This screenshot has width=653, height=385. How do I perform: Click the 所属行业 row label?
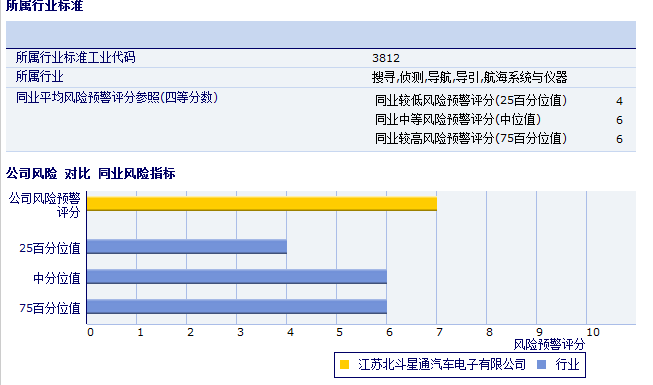tap(40, 76)
